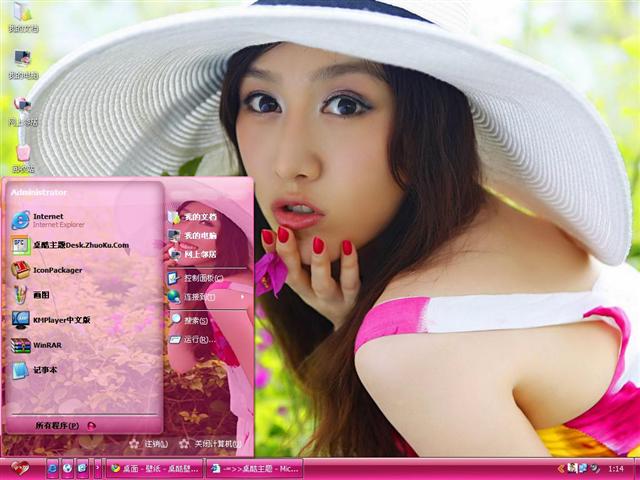640x480 pixels.
Task: Launch Internet Explorer from quick launch
Action: pos(52,469)
